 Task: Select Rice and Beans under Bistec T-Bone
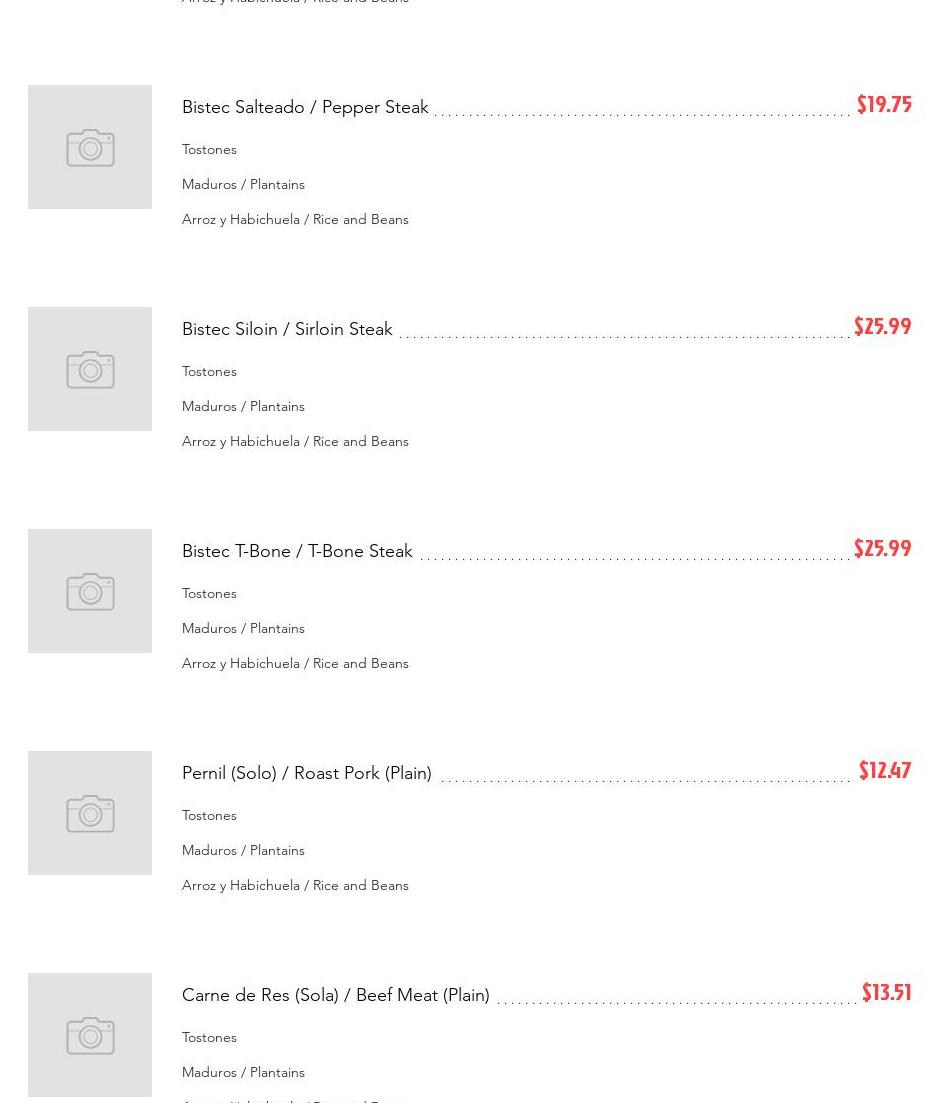click(295, 663)
